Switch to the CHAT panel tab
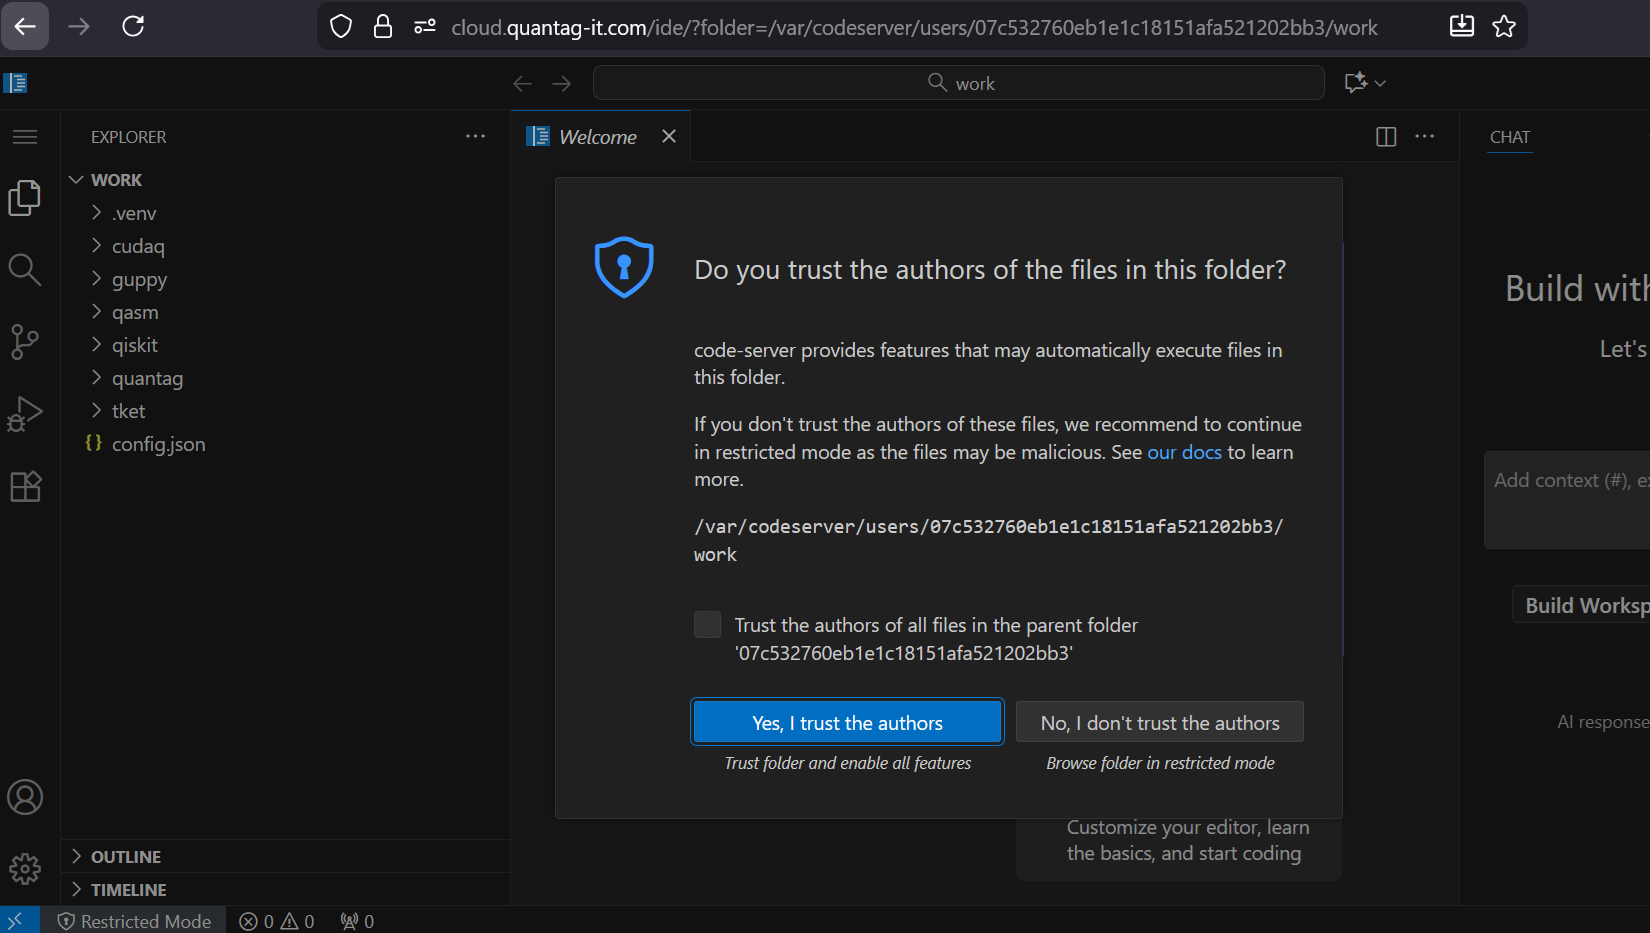Screen dimensions: 1650x933 1509,137
